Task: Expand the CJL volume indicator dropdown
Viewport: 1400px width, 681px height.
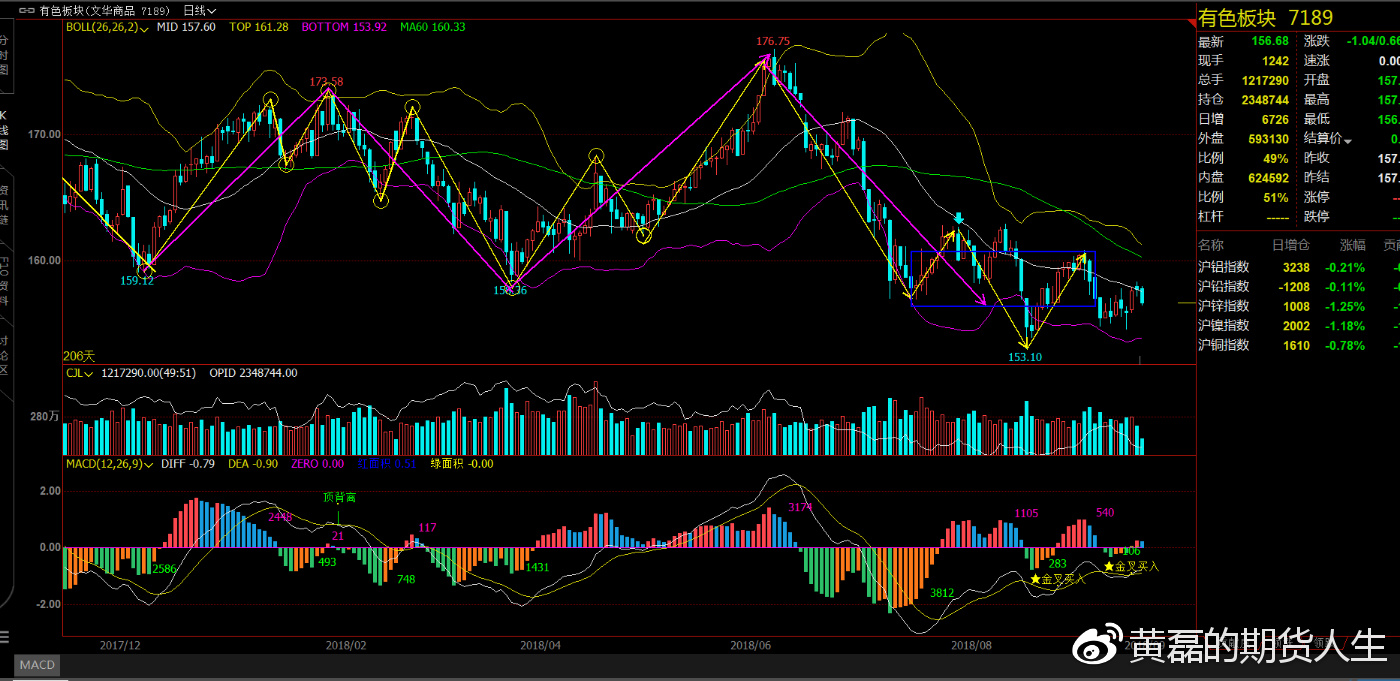Action: point(89,373)
